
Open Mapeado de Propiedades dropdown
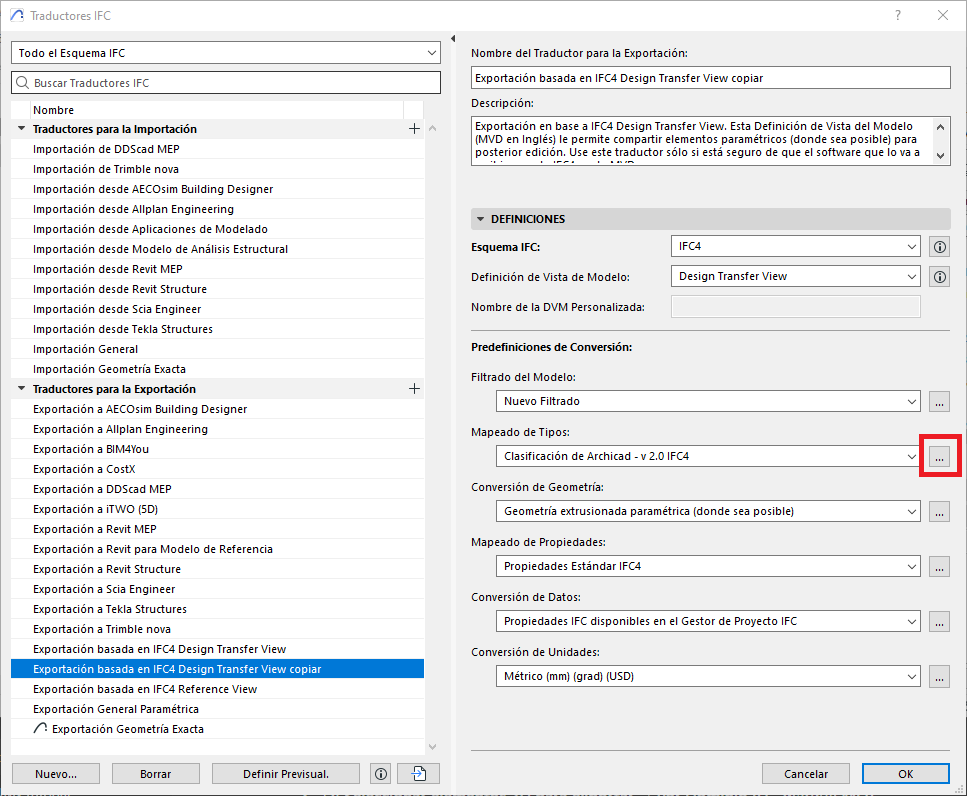coord(707,566)
